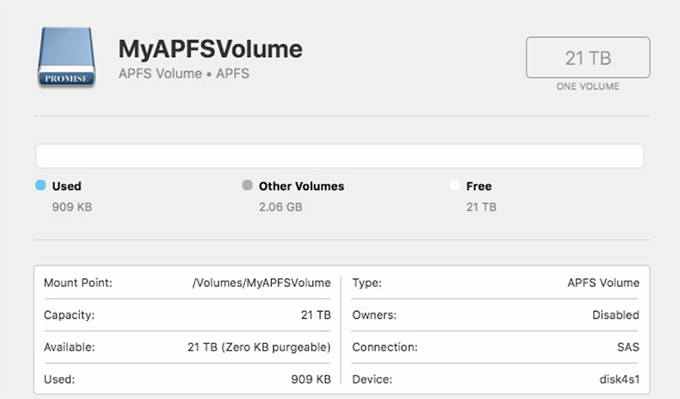Select the blue Used color dot

(x=40, y=185)
